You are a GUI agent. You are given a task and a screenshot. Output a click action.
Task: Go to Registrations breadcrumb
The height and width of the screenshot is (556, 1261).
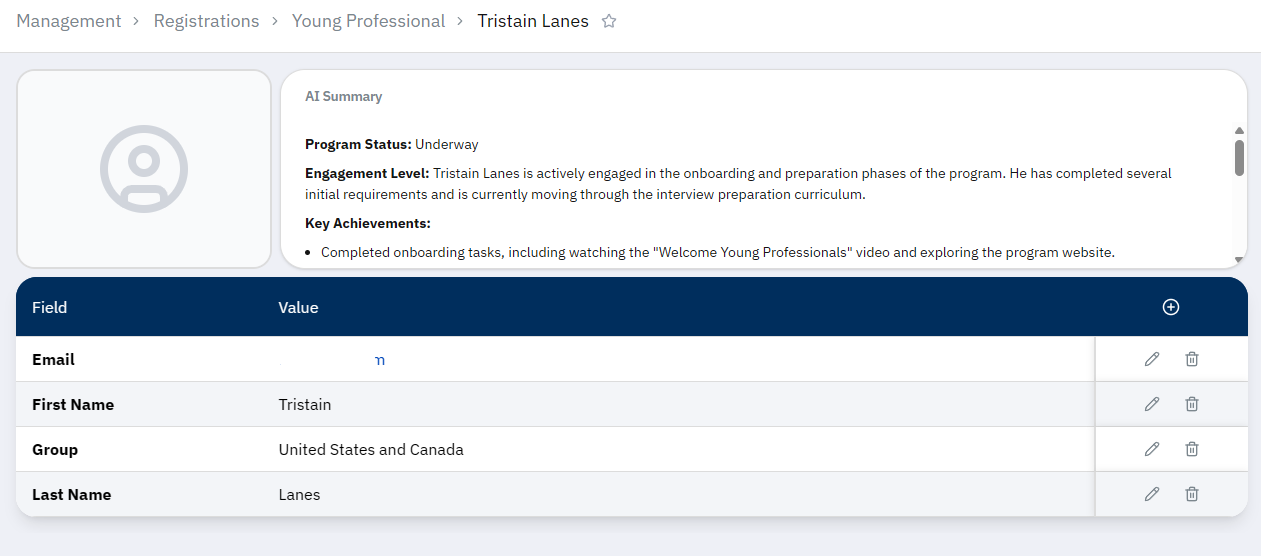pos(206,21)
